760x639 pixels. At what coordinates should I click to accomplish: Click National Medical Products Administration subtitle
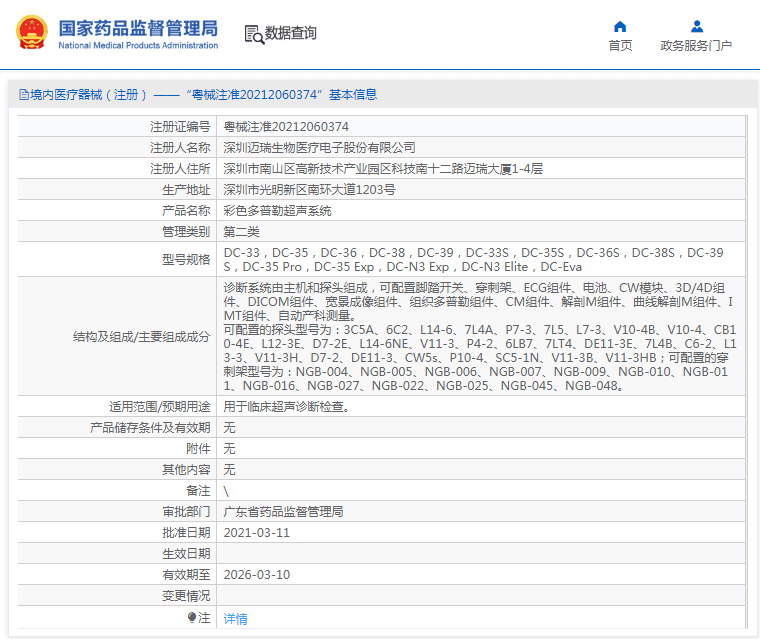(138, 46)
